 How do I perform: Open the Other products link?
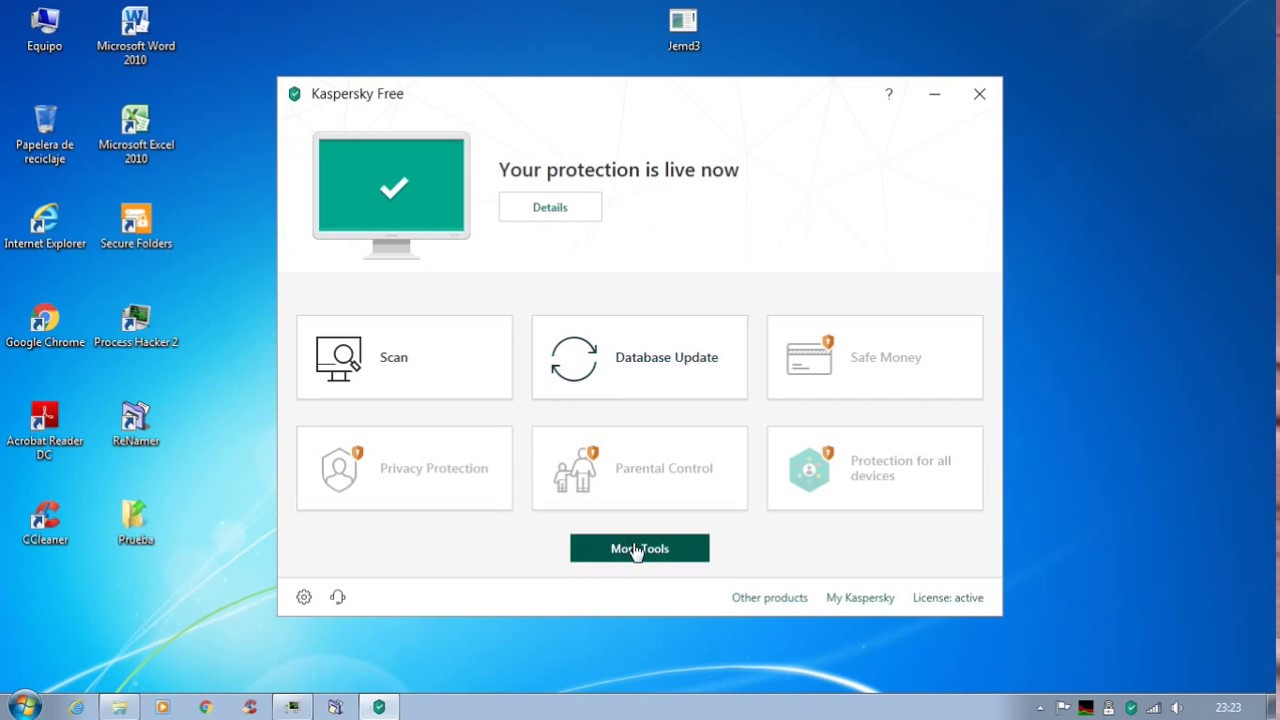770,598
